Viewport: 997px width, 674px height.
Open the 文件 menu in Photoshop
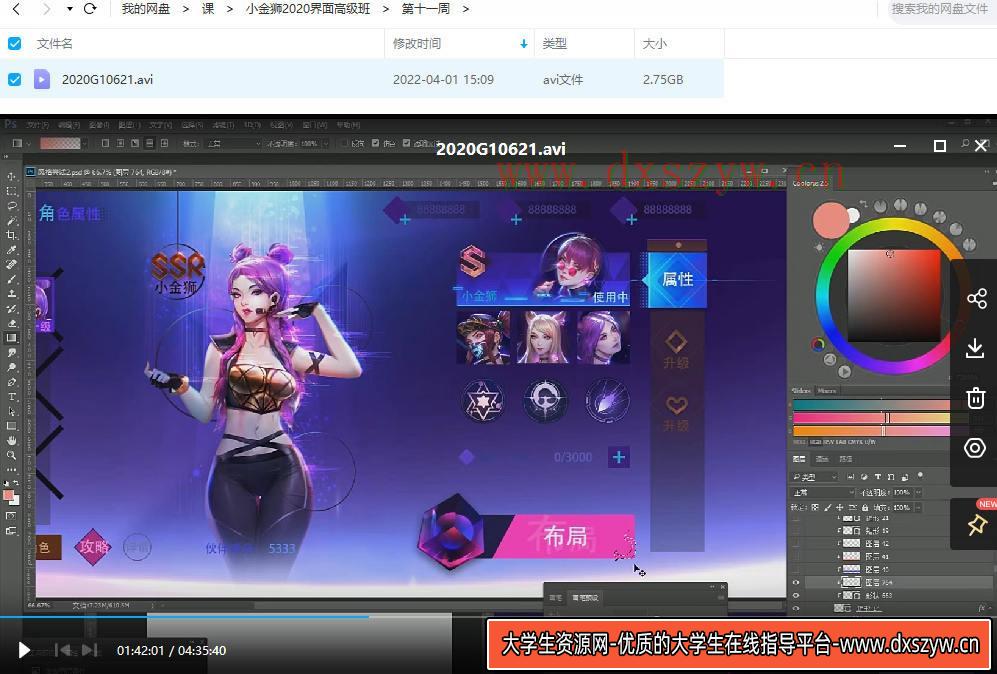click(38, 125)
